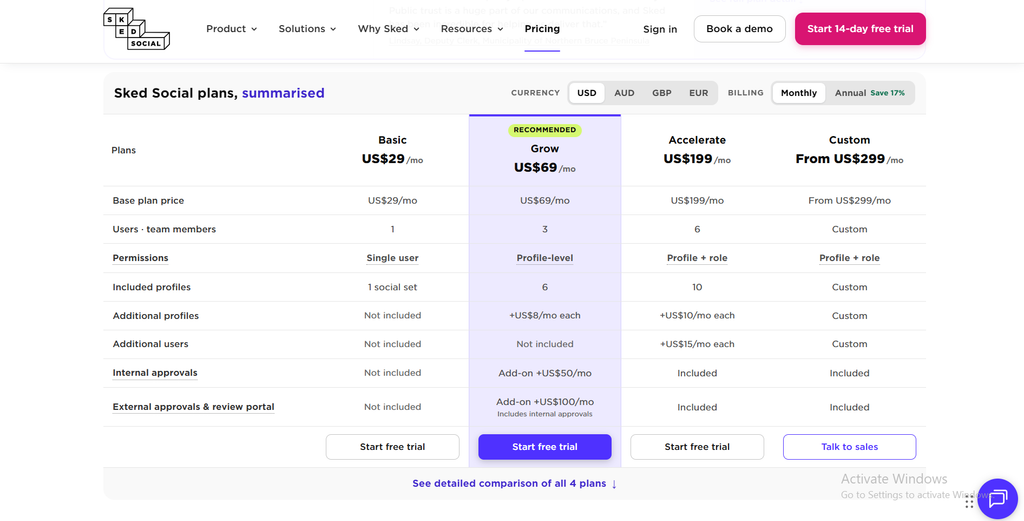Choose Annual billing Save 17%
Image resolution: width=1024 pixels, height=521 pixels.
(x=869, y=93)
